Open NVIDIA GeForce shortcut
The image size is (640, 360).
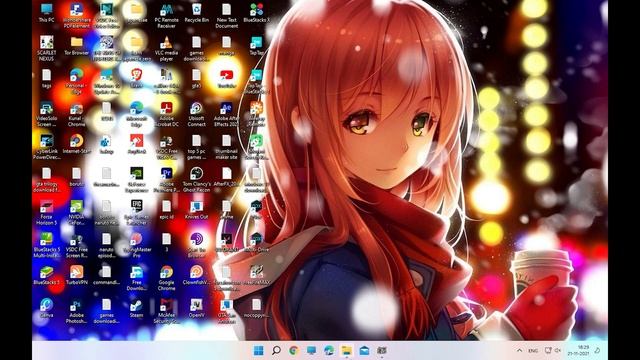[76, 213]
